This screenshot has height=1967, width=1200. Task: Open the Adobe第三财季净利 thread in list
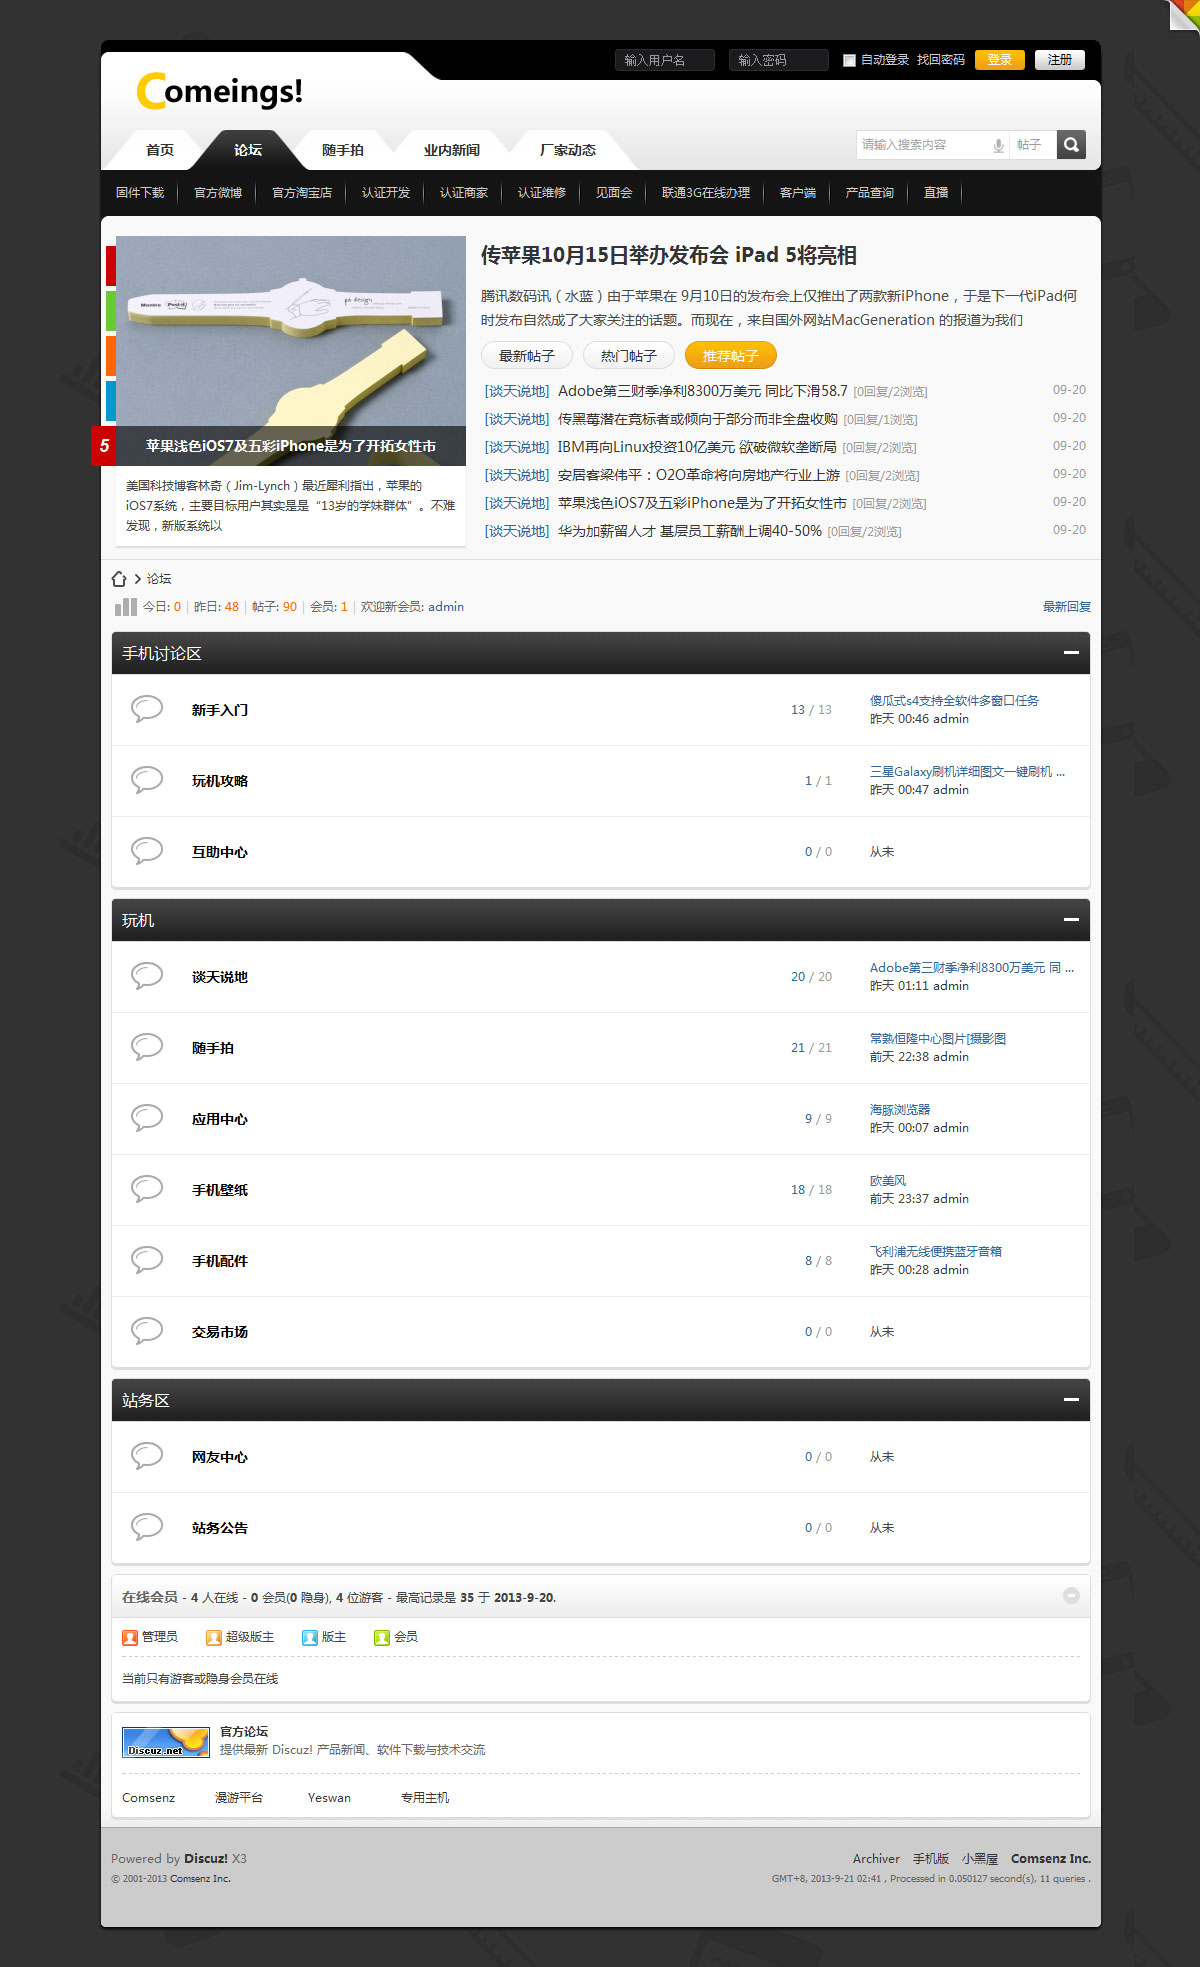point(703,391)
